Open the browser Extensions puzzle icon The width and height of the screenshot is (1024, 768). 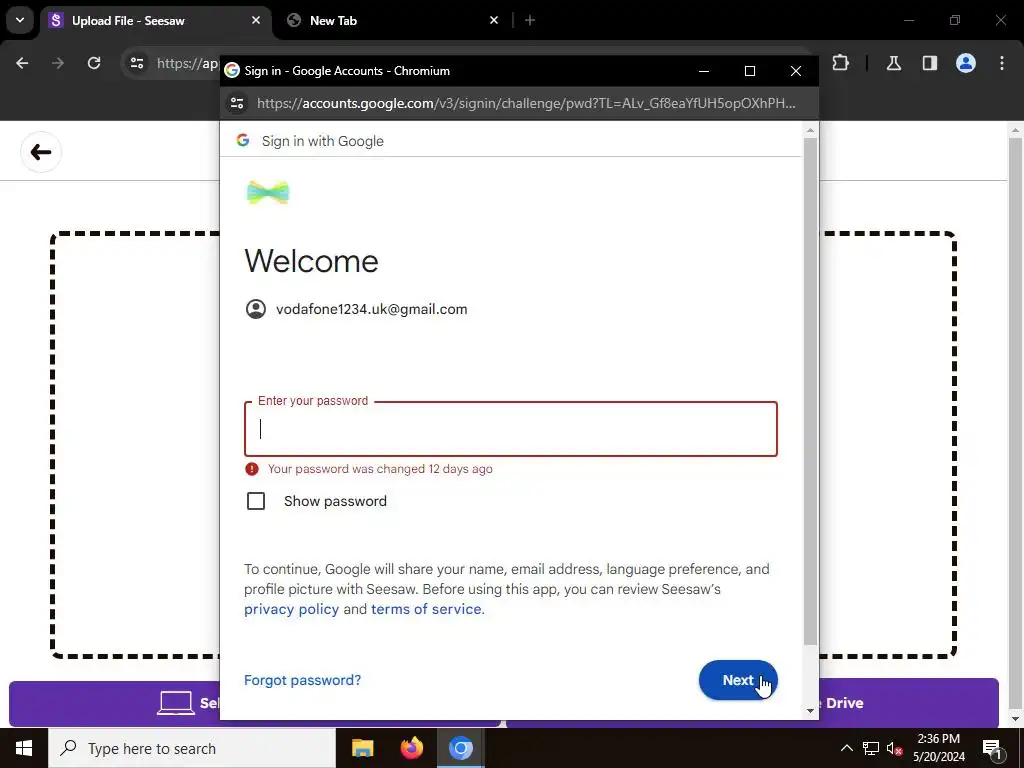click(x=840, y=63)
